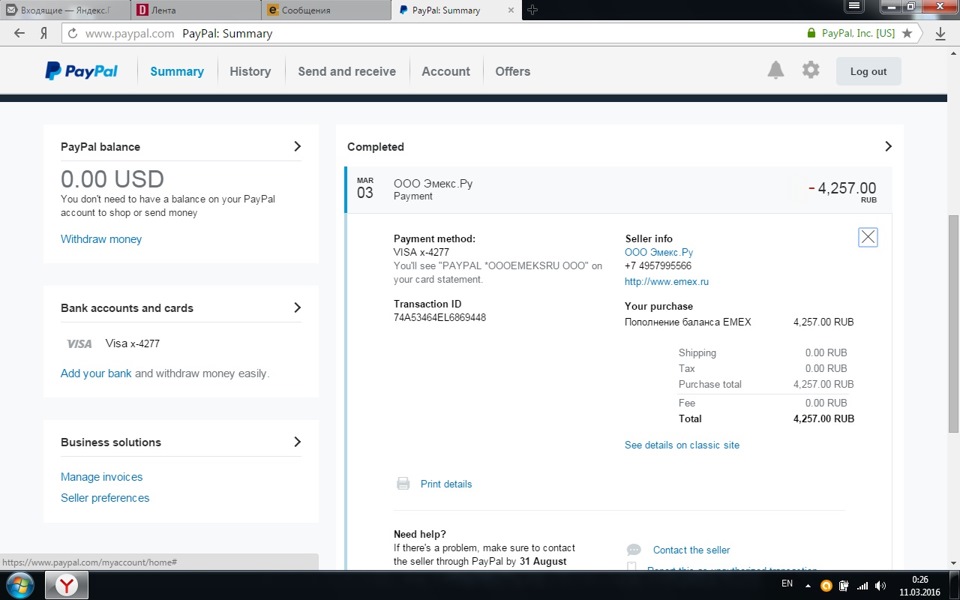Click the orange tray icon
The height and width of the screenshot is (600, 960).
pos(826,586)
